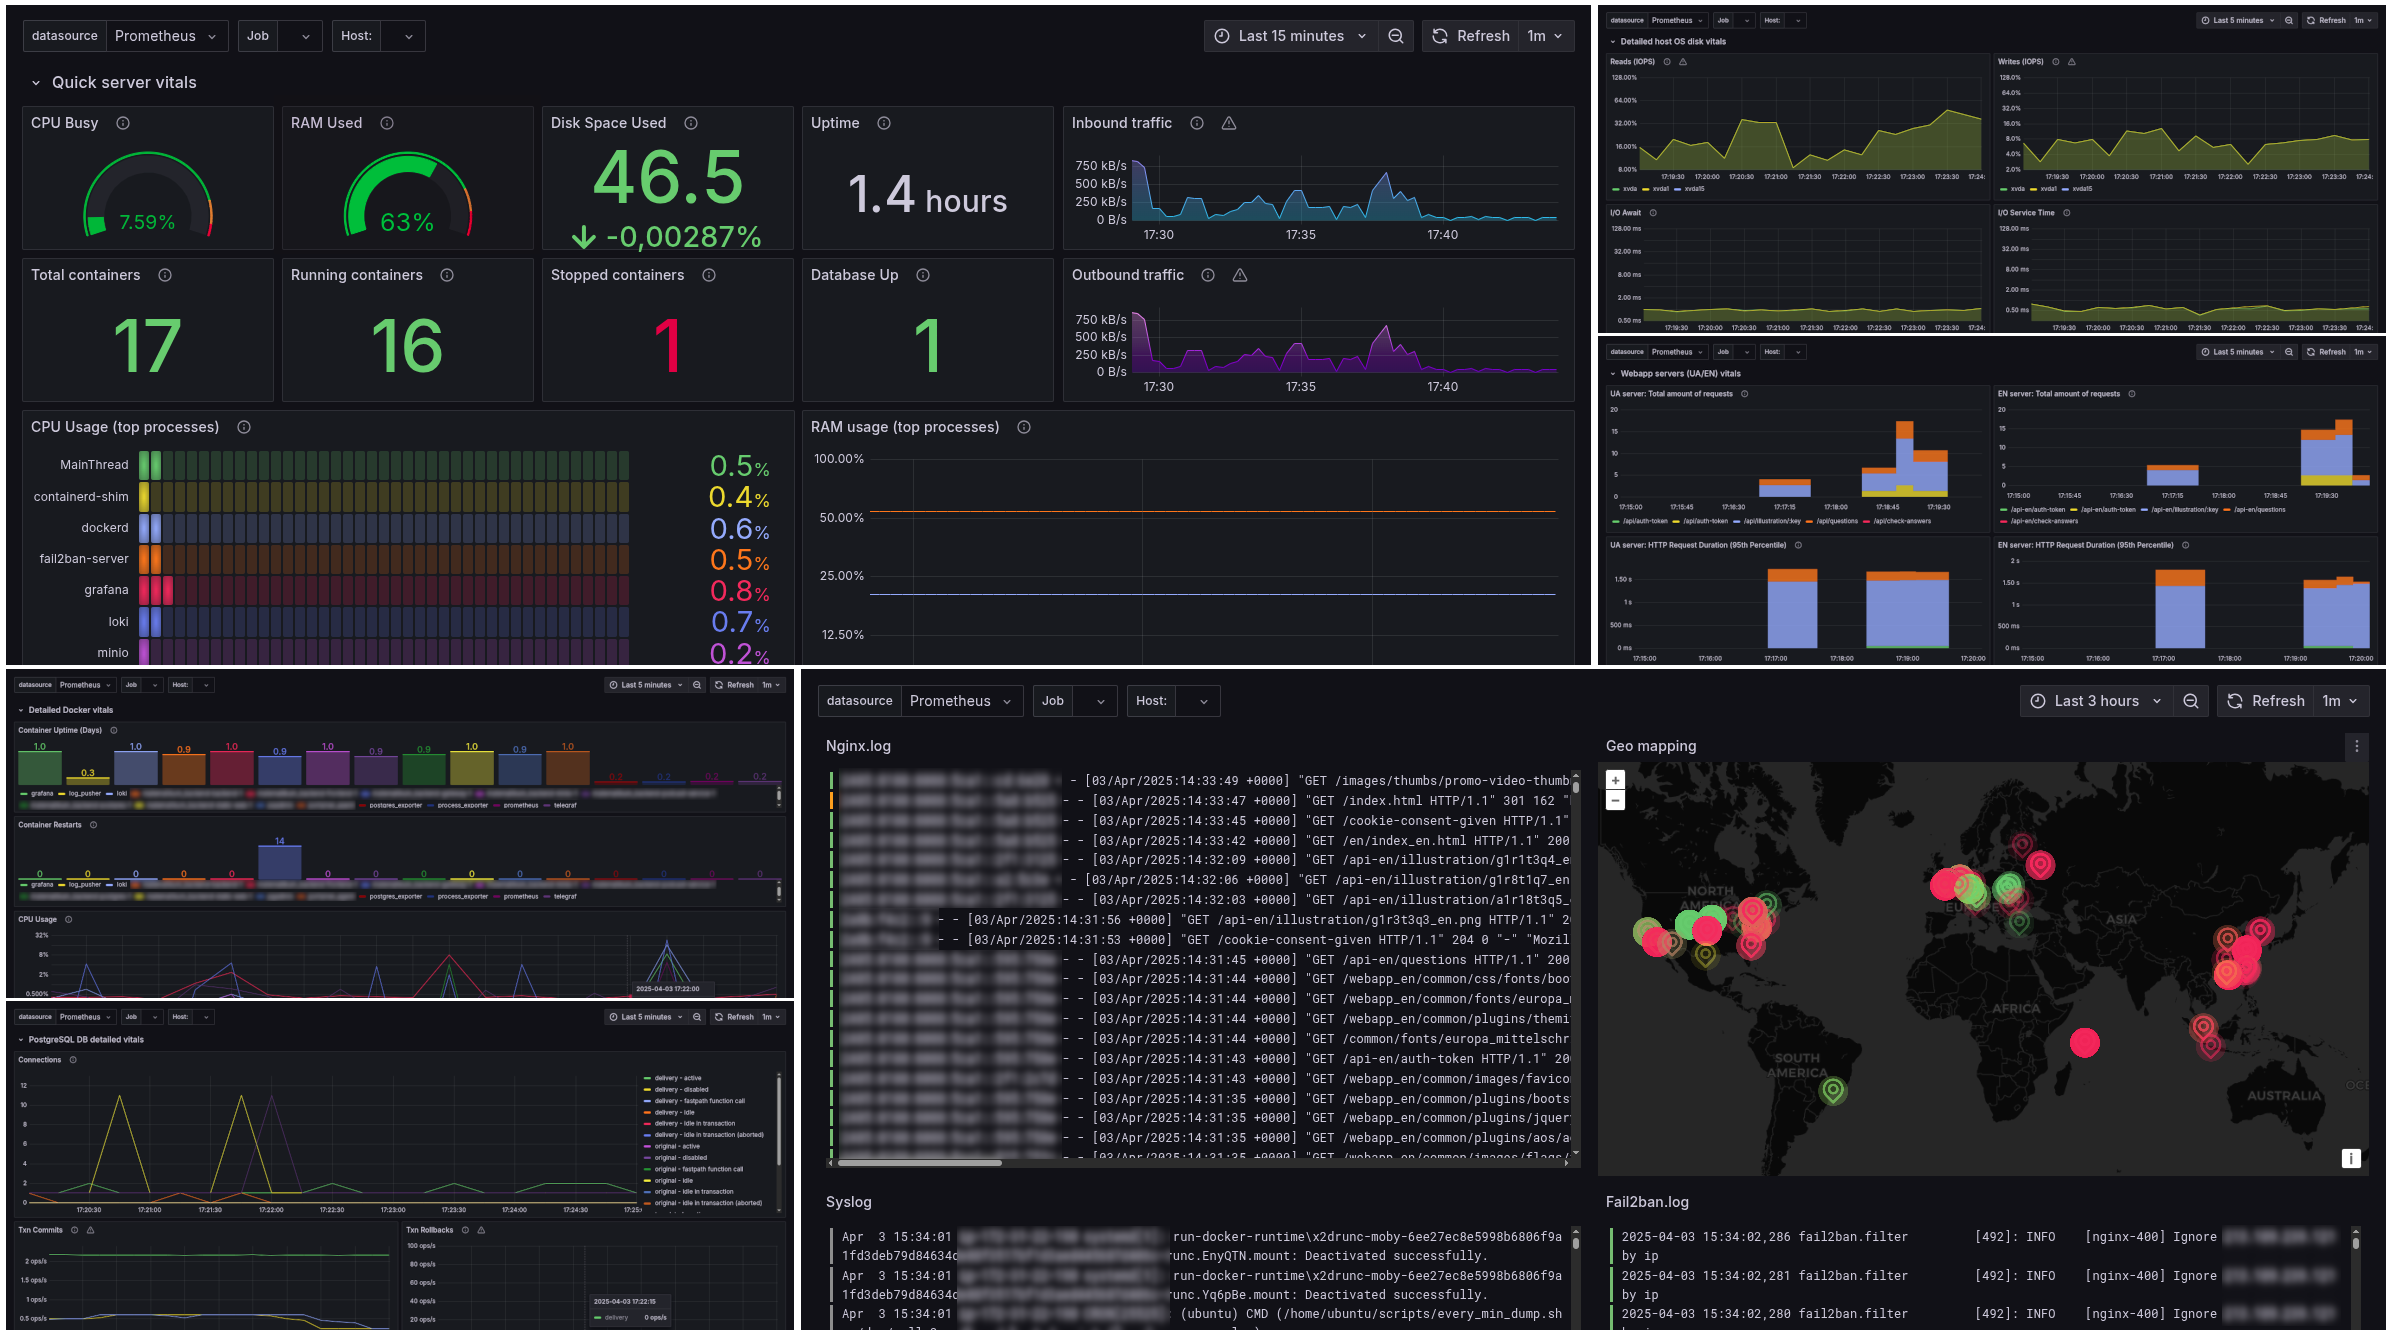2393x1337 pixels.
Task: Click the Stopped containers info icon
Action: pyautogui.click(x=709, y=275)
